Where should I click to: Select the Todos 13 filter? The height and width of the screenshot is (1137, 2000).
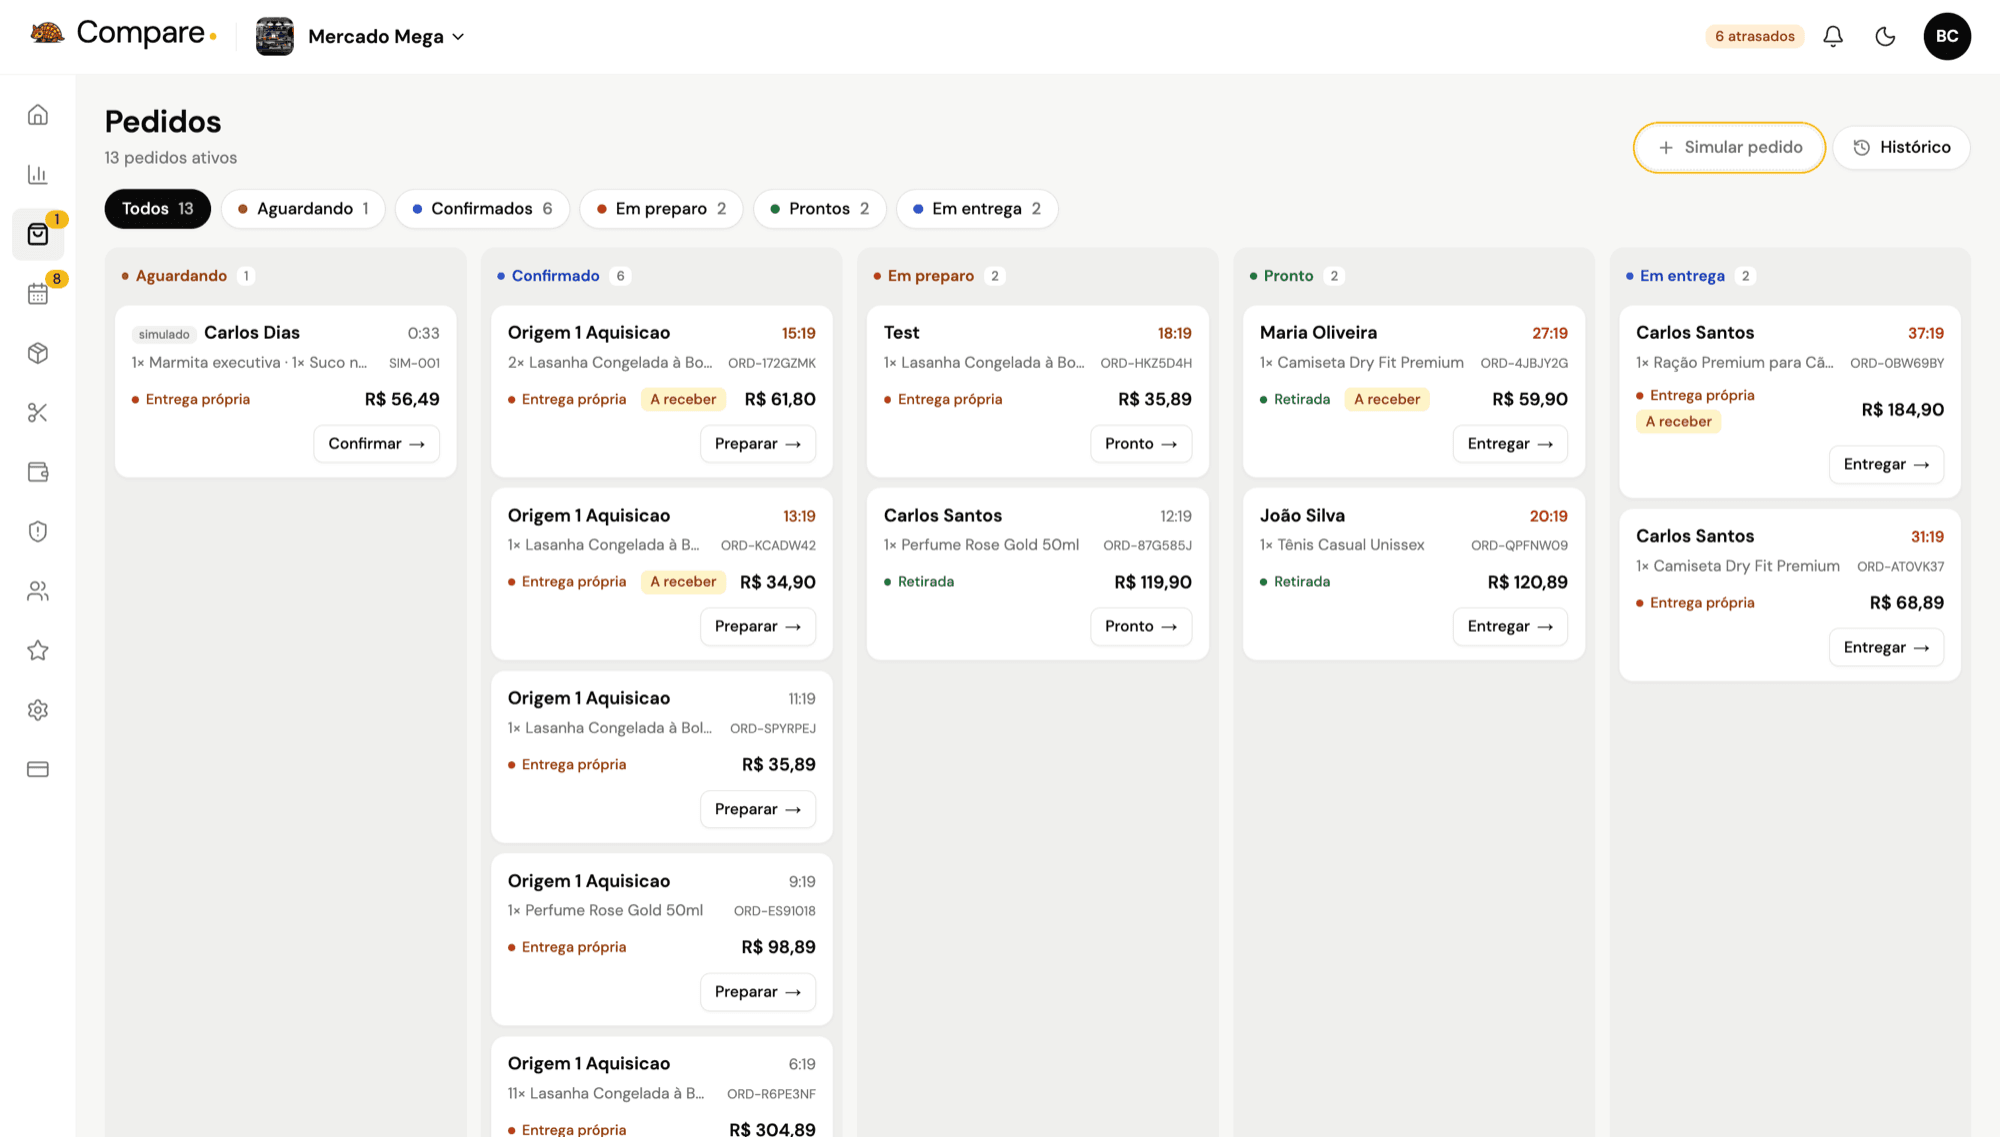pyautogui.click(x=158, y=209)
